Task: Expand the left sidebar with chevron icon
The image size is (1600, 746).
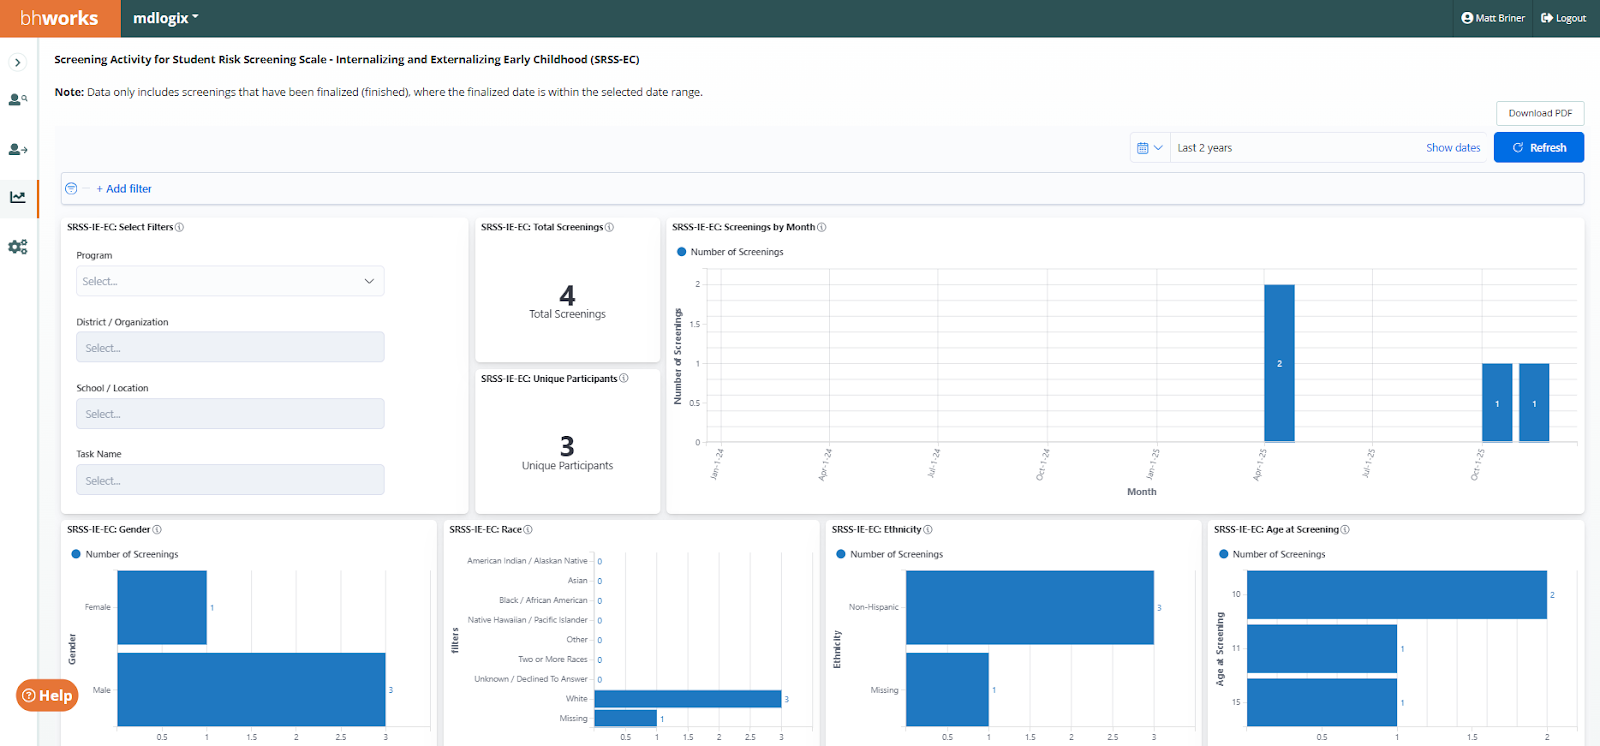Action: [x=17, y=62]
